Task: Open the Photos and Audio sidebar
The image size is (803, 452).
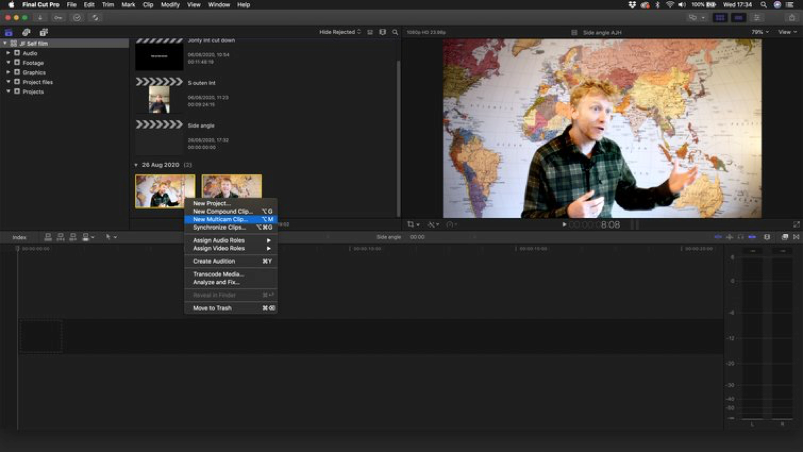Action: click(26, 32)
